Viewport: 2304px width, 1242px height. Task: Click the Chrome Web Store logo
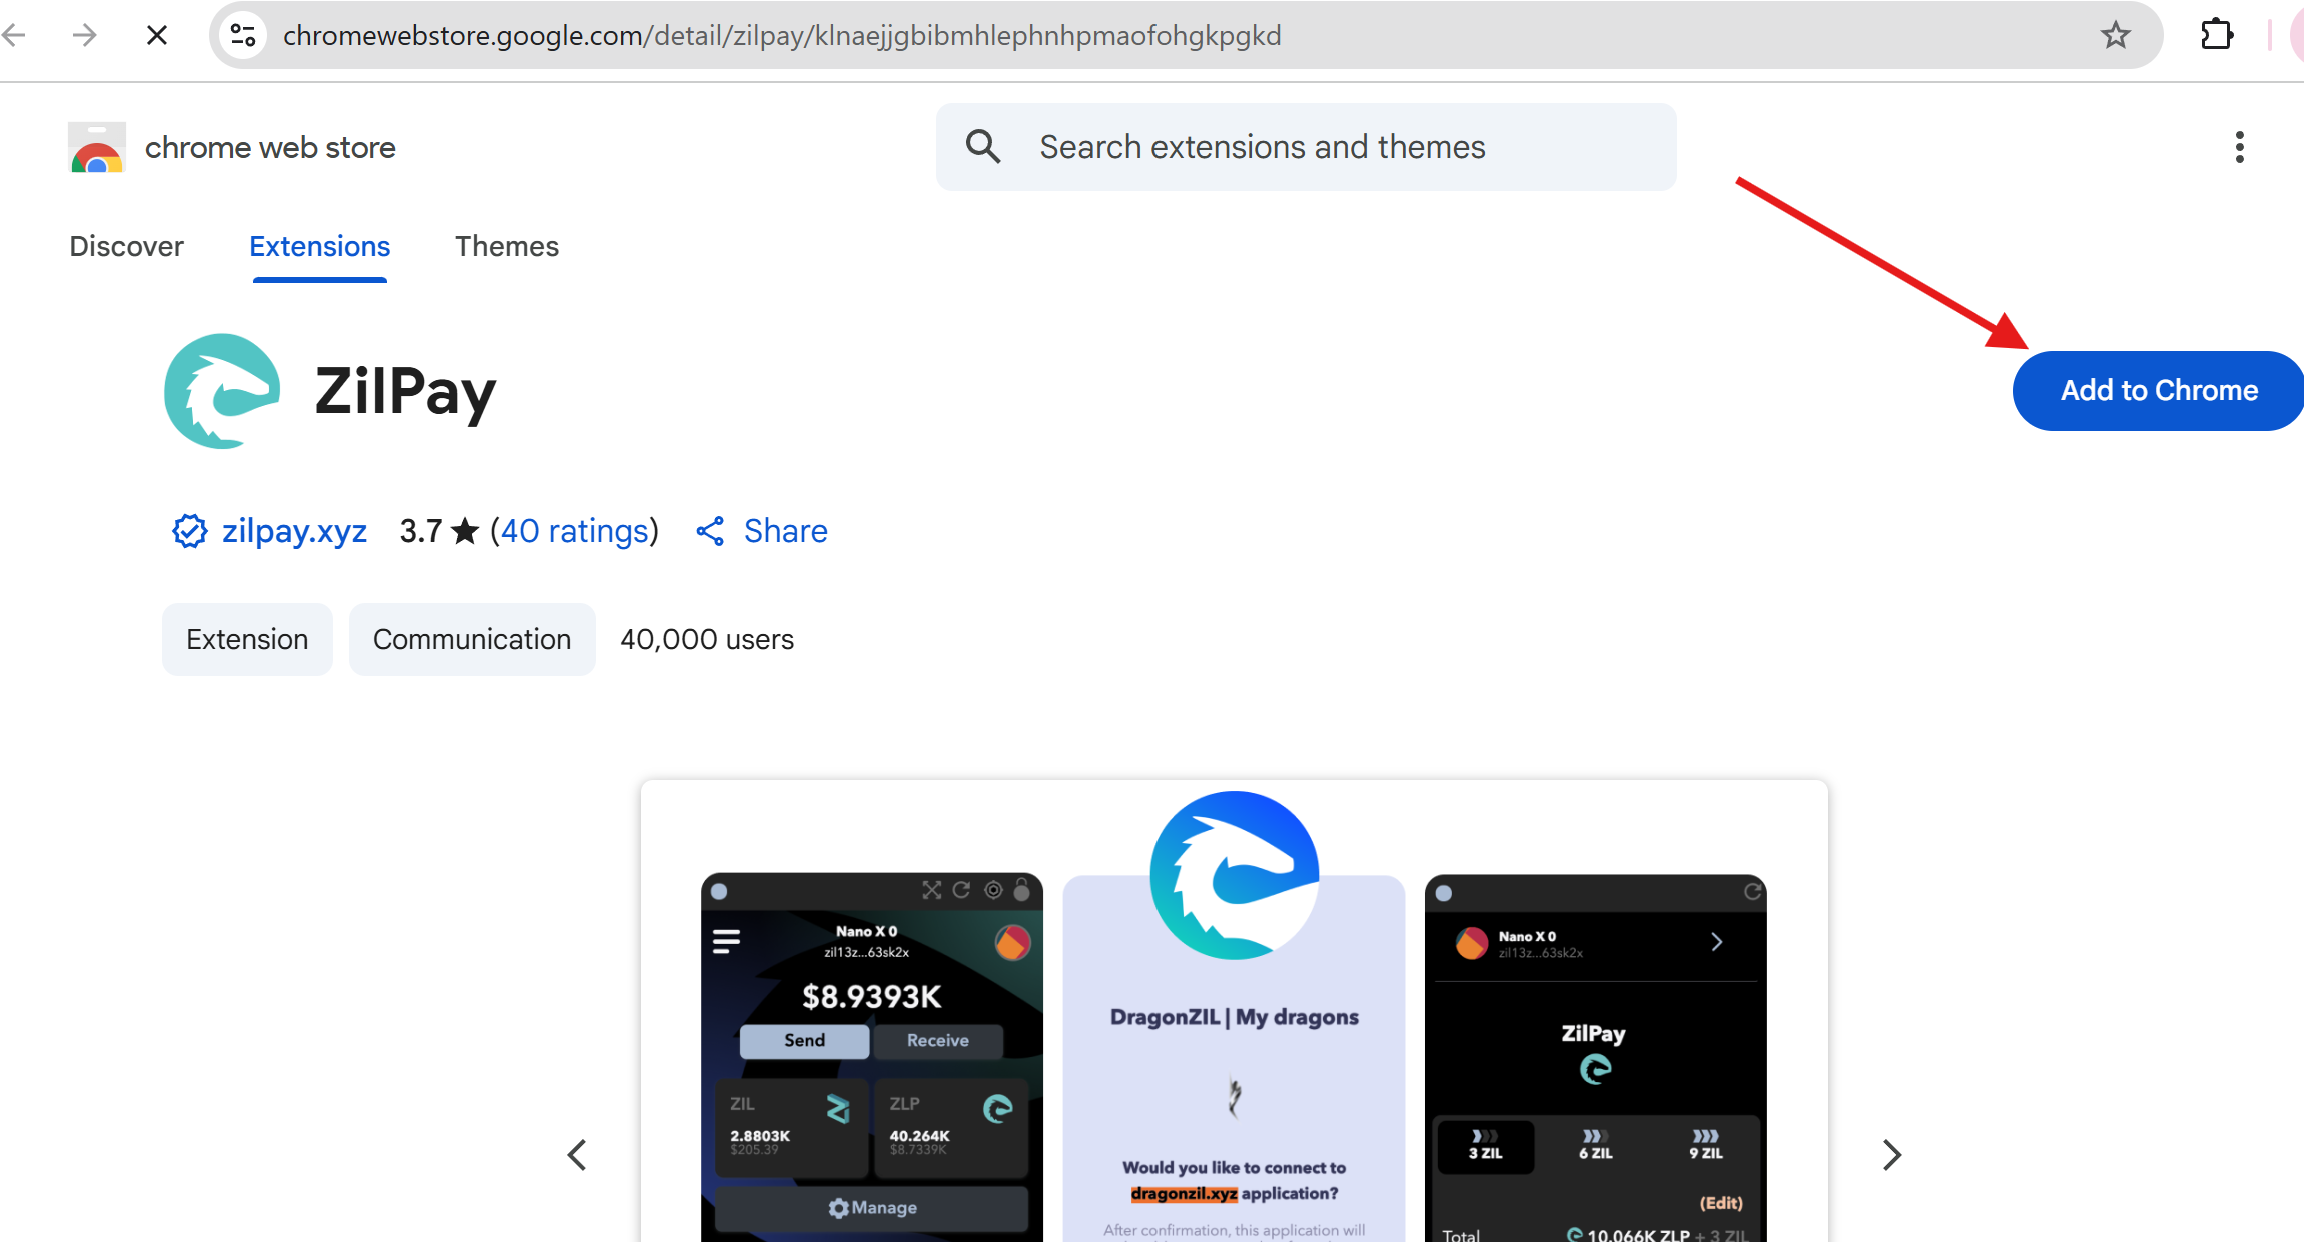pyautogui.click(x=97, y=148)
